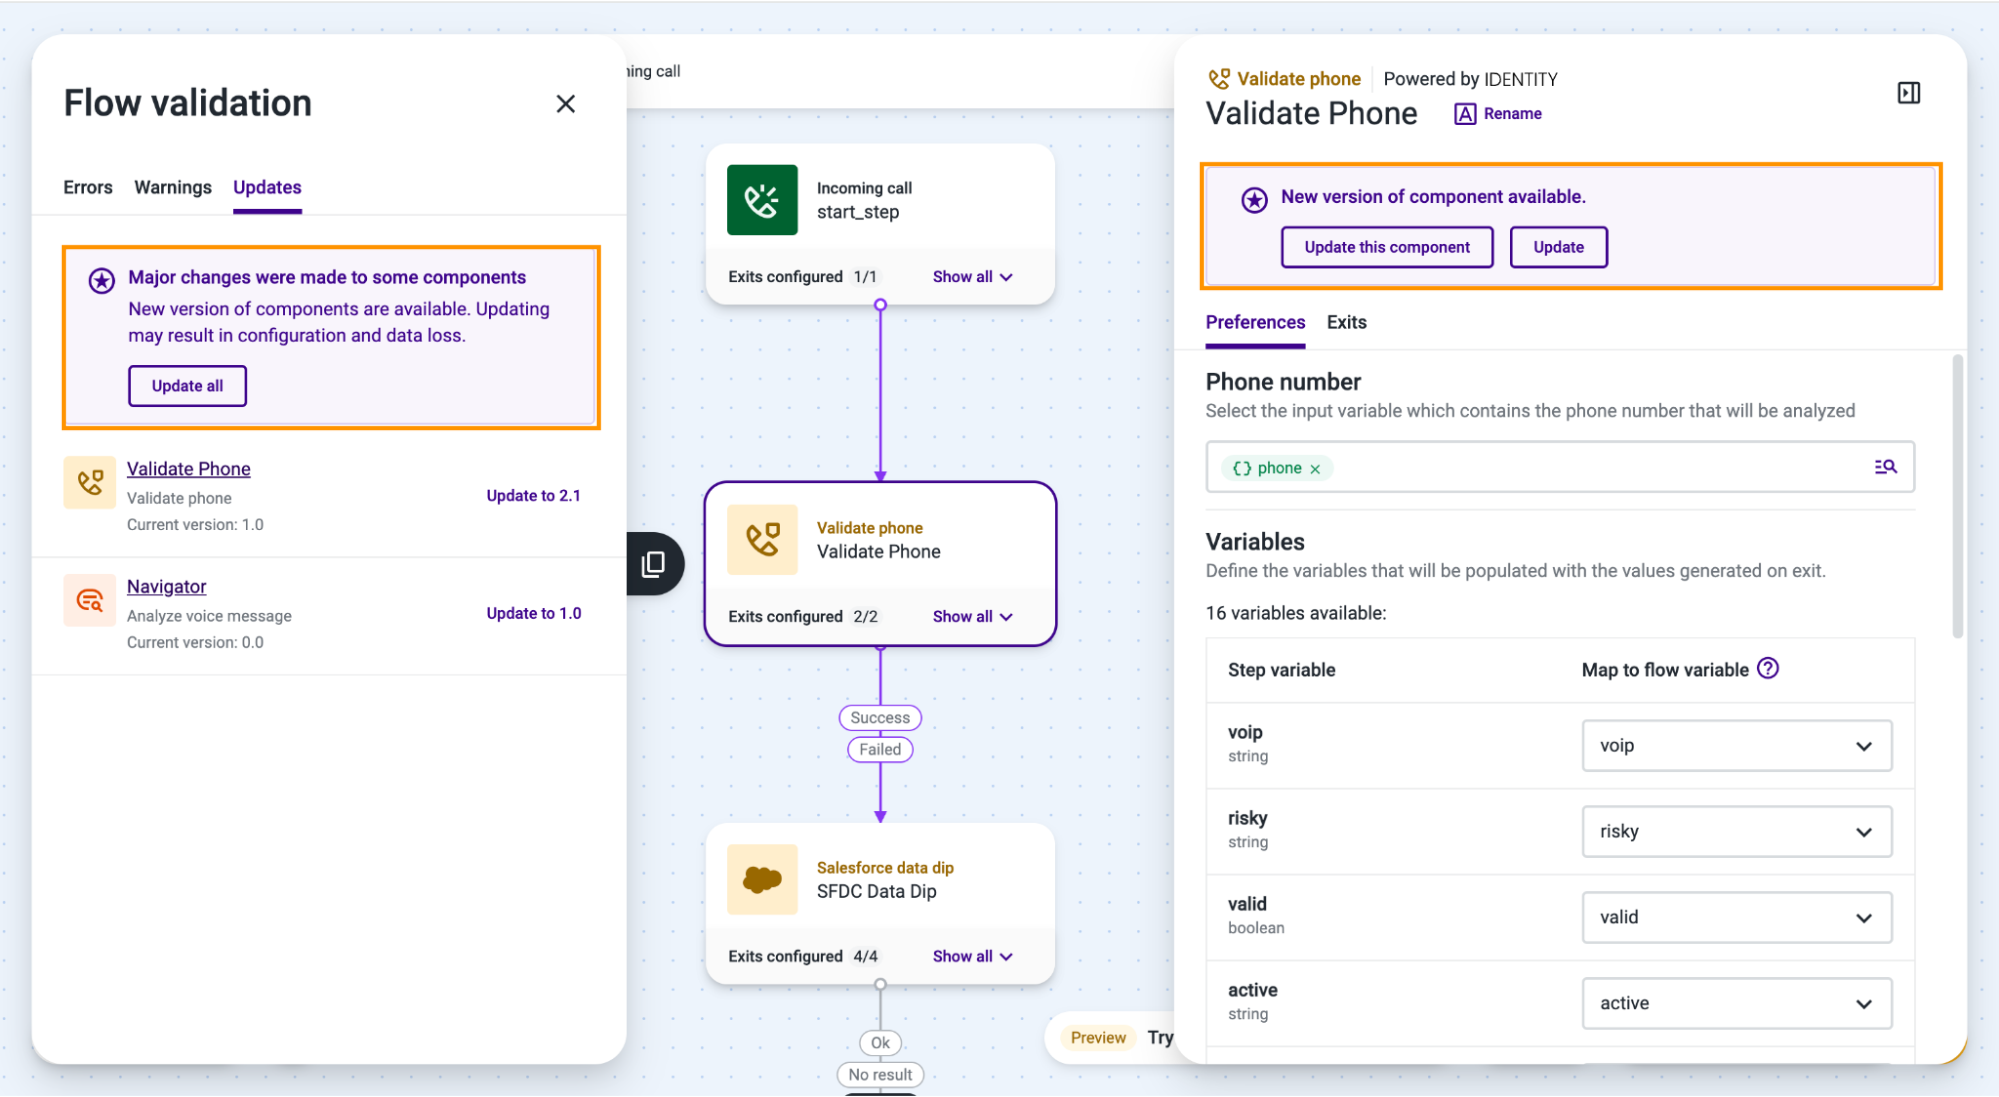
Task: Click the phone variable chip label
Action: click(x=1279, y=468)
